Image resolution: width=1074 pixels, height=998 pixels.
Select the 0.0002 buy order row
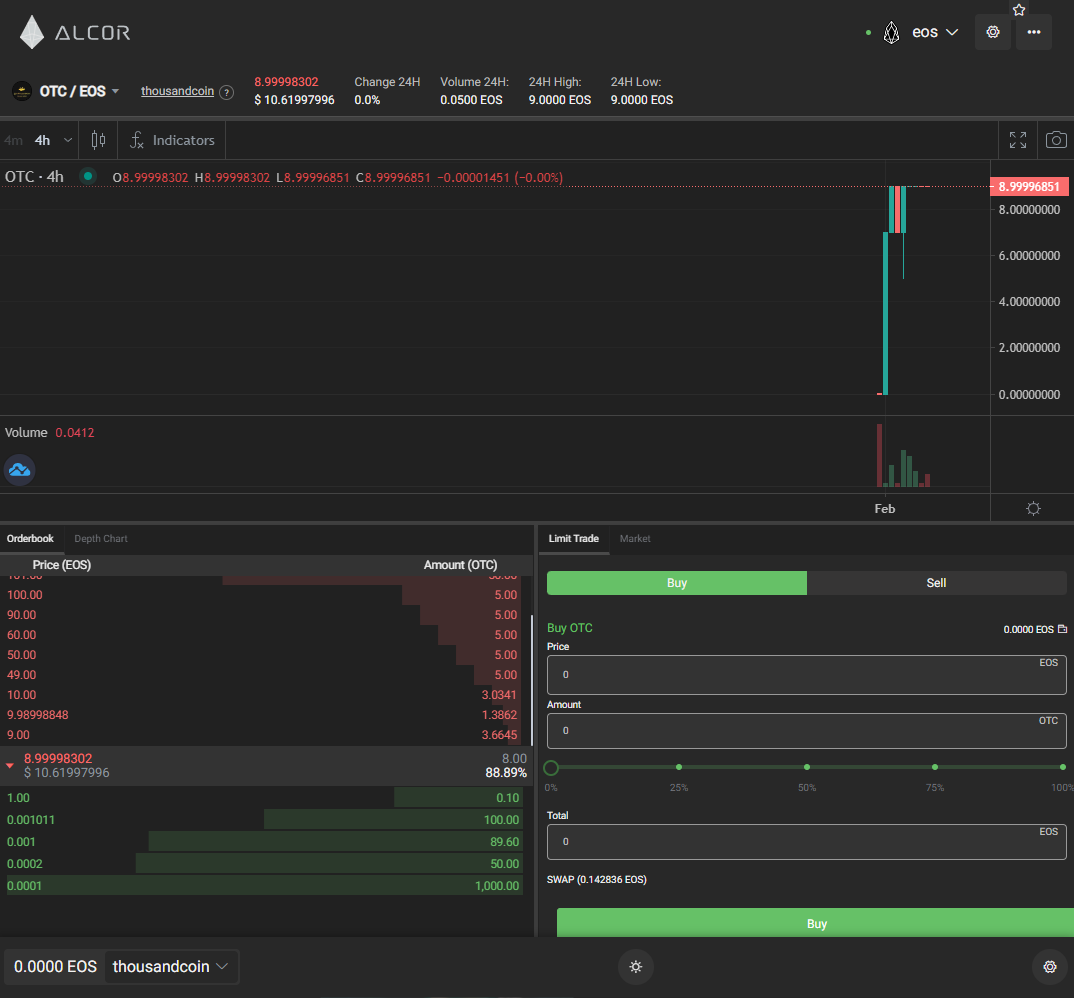pyautogui.click(x=264, y=864)
